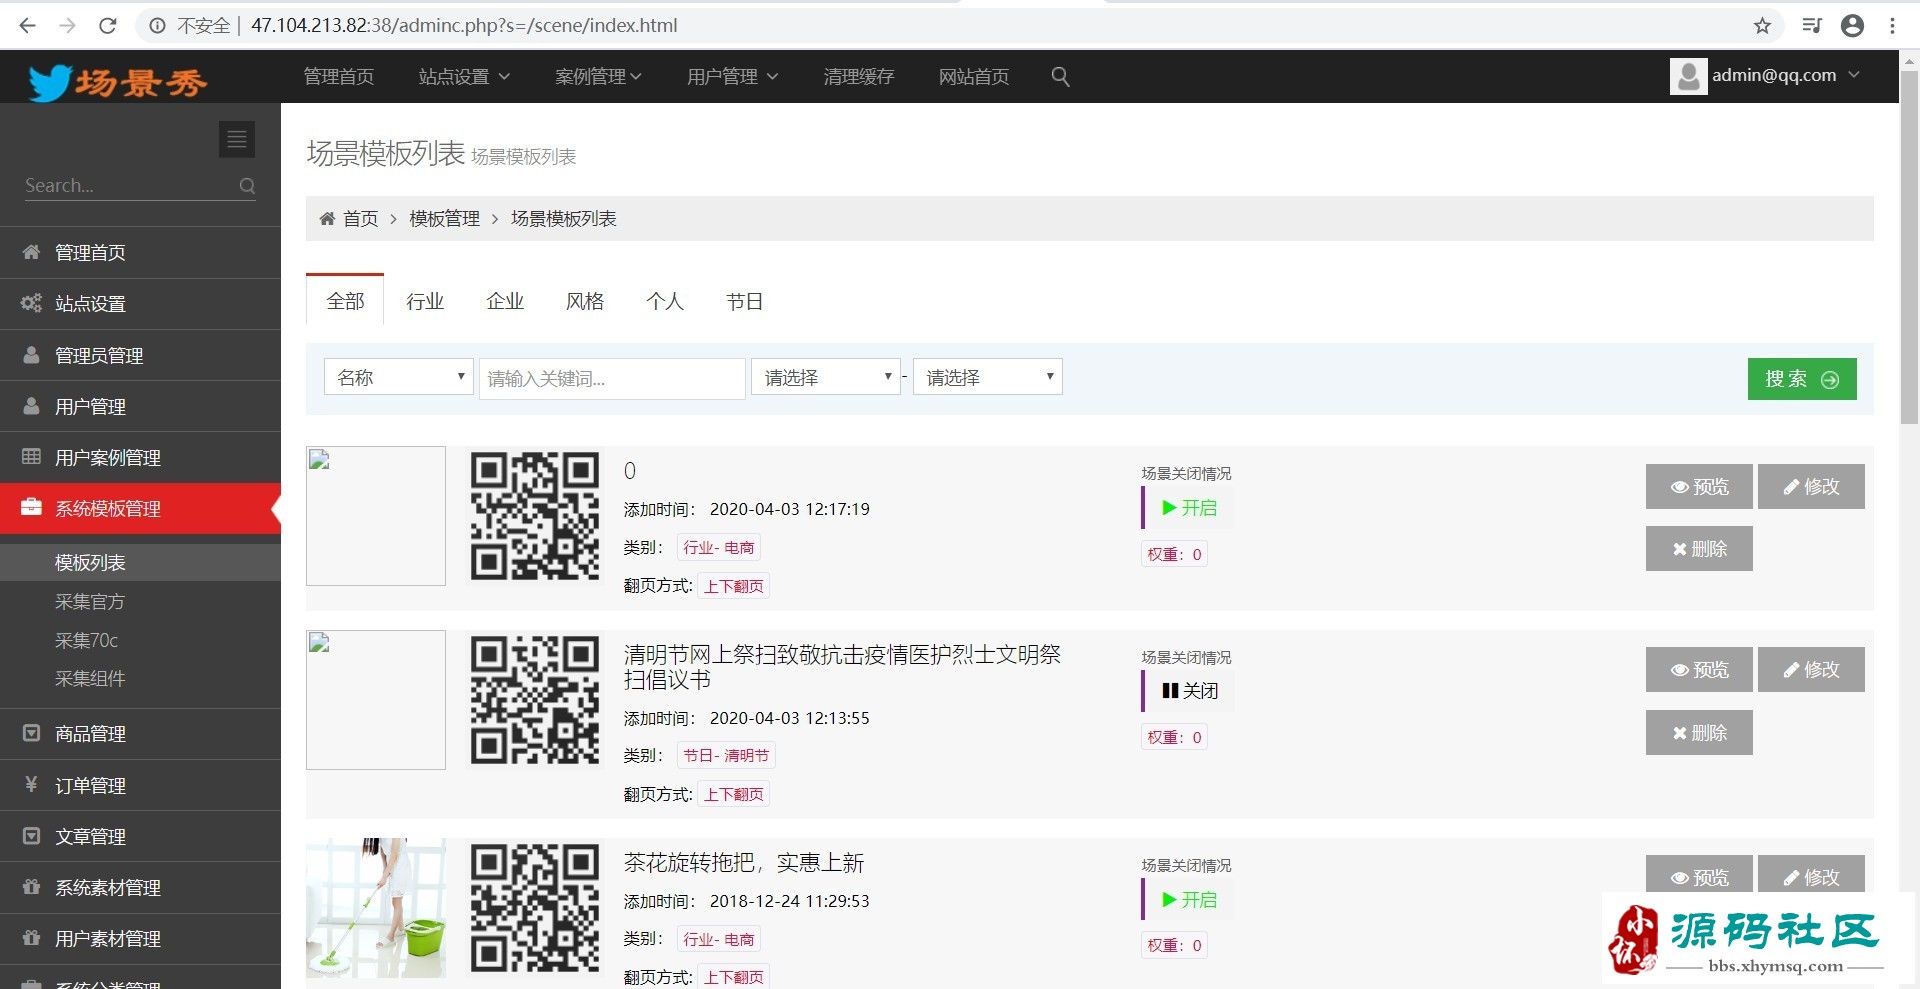
Task: Toggle 开启 status for 茶花旋转拖把 template
Action: [1189, 900]
